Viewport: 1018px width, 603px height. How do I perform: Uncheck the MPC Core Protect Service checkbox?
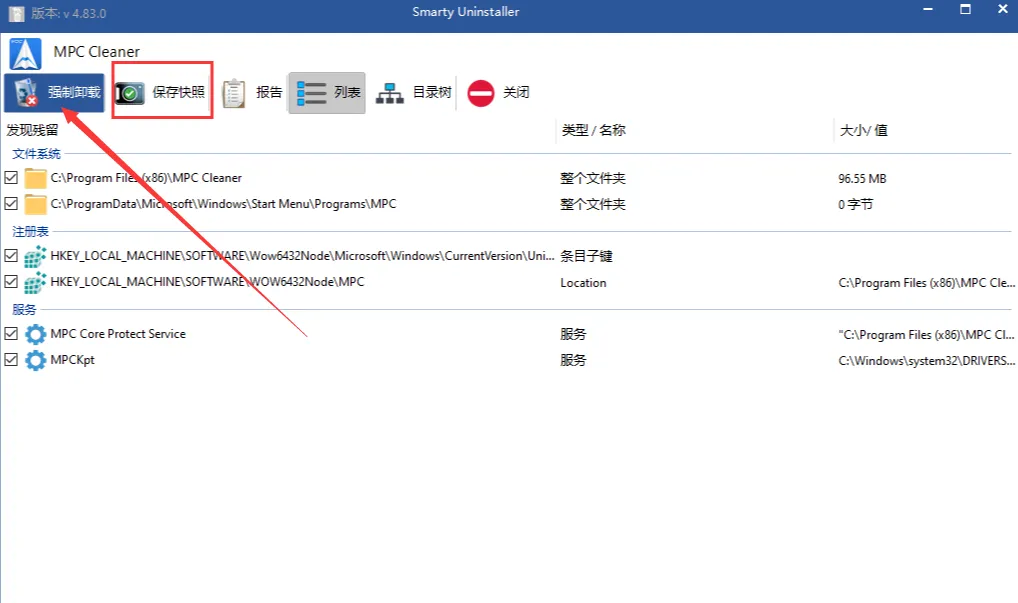coord(11,333)
